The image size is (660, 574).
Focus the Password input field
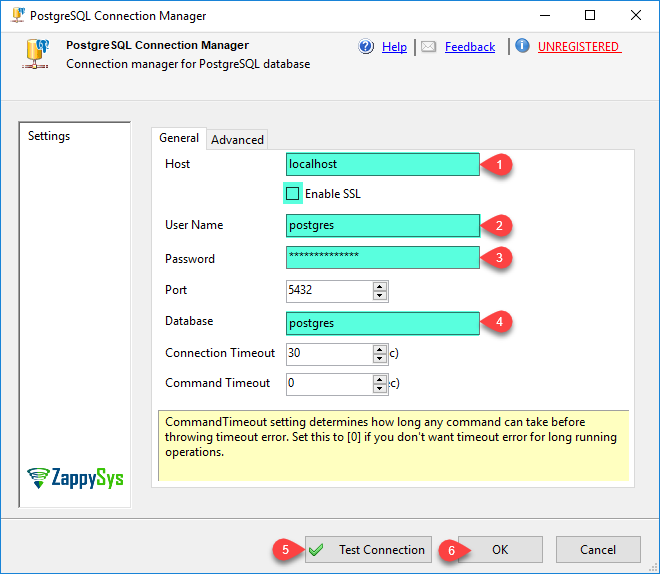click(383, 258)
